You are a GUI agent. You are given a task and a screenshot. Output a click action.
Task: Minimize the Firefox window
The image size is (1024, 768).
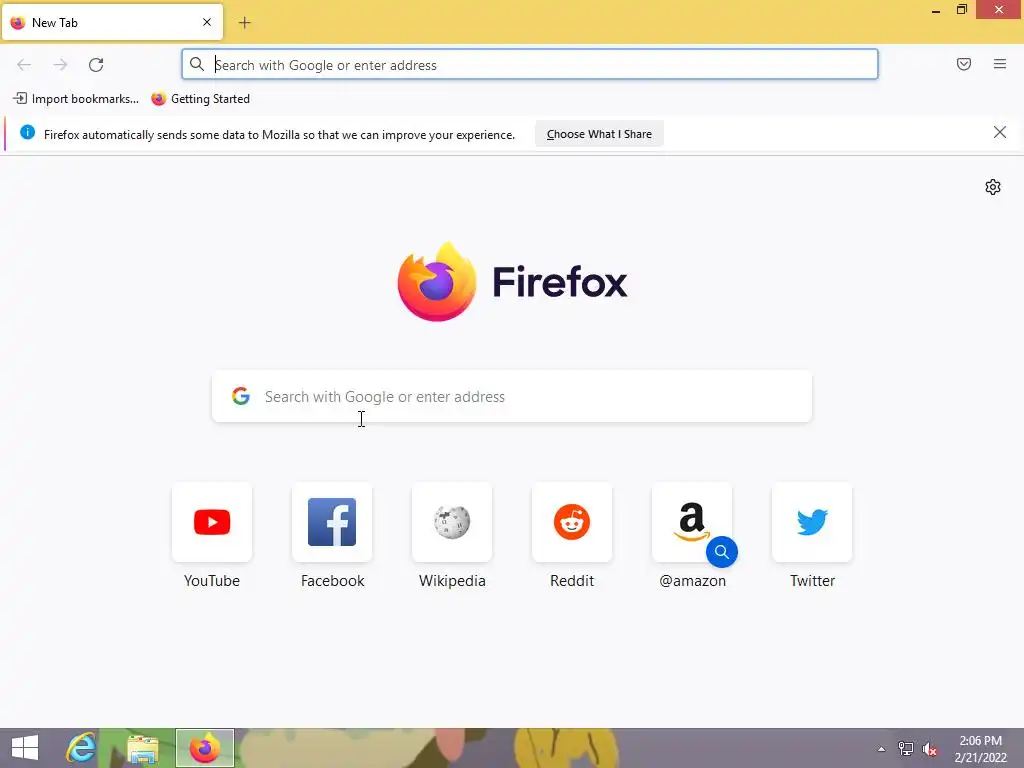tap(936, 10)
